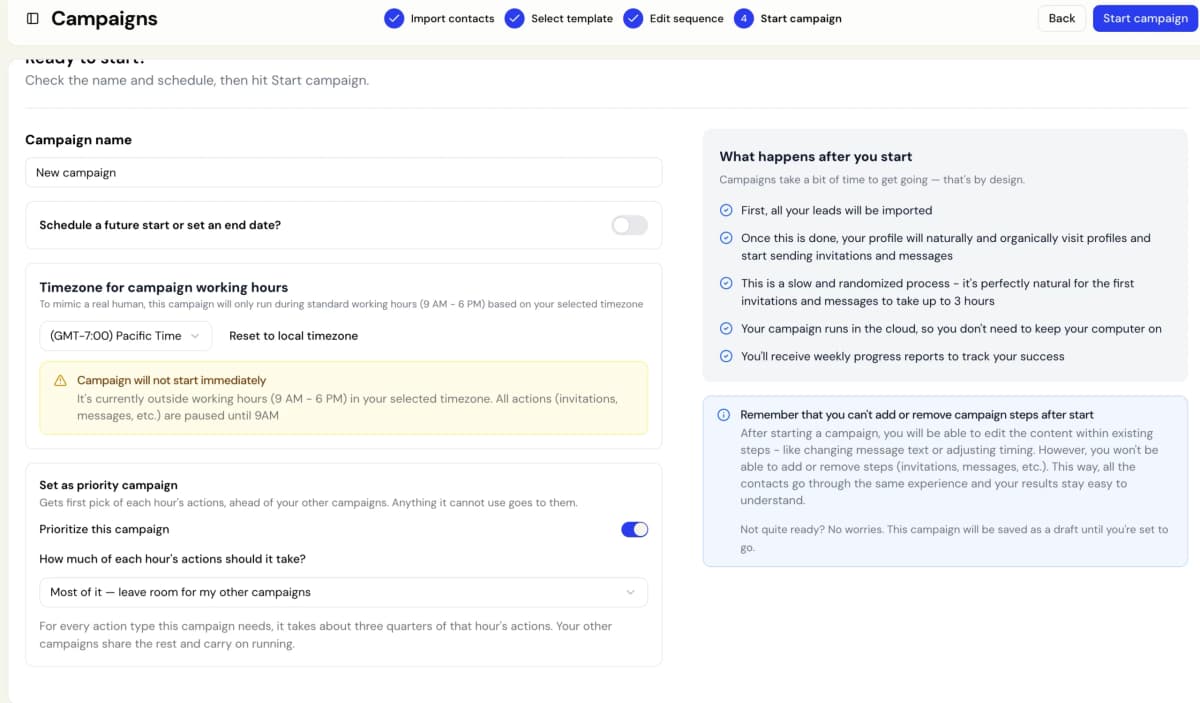1200x703 pixels.
Task: Click 'How much of each hour's actions' label
Action: (x=172, y=559)
